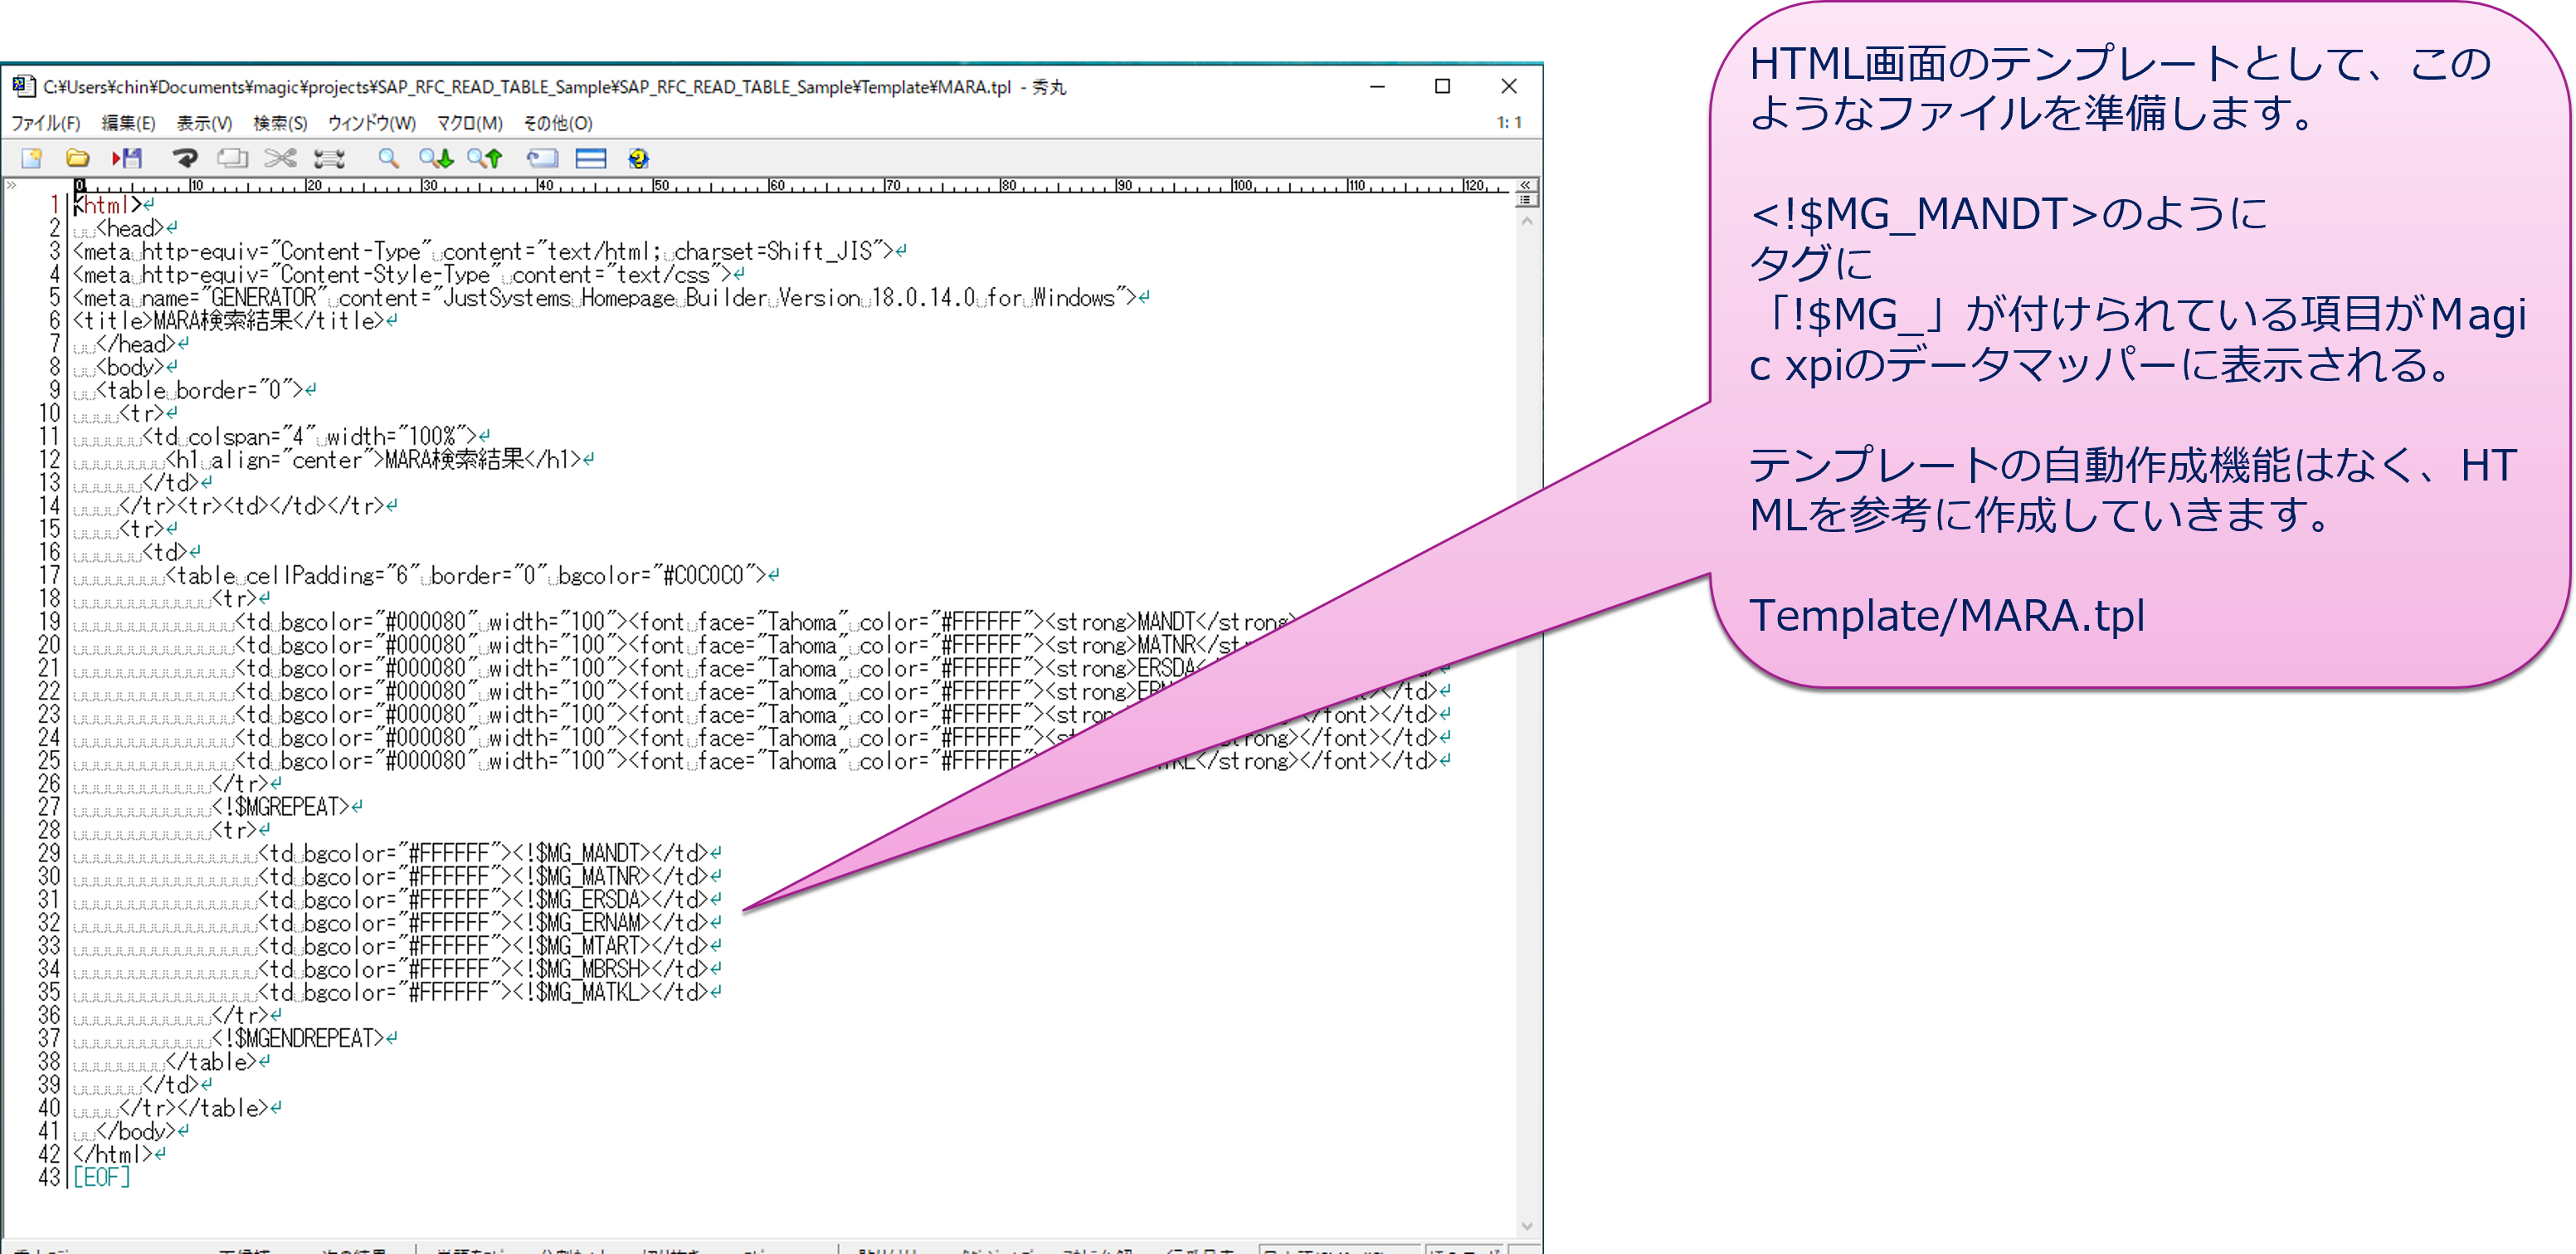This screenshot has height=1254, width=2576.
Task: Maximize the Hidemaru editor window
Action: [x=1442, y=87]
